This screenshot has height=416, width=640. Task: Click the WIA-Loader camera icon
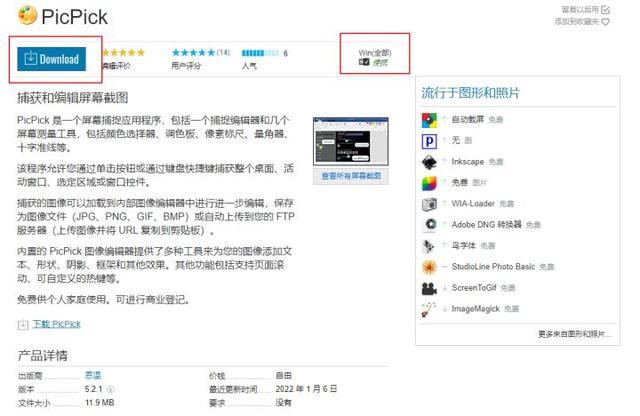[429, 204]
